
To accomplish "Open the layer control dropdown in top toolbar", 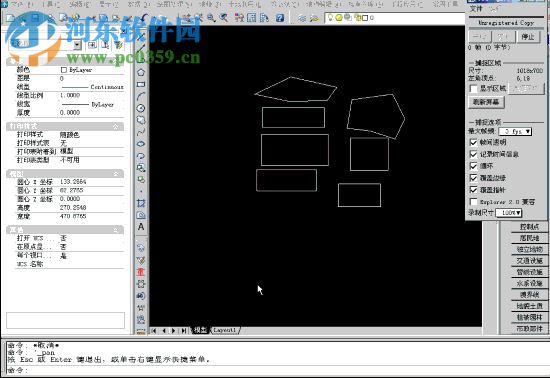I will 395,18.
